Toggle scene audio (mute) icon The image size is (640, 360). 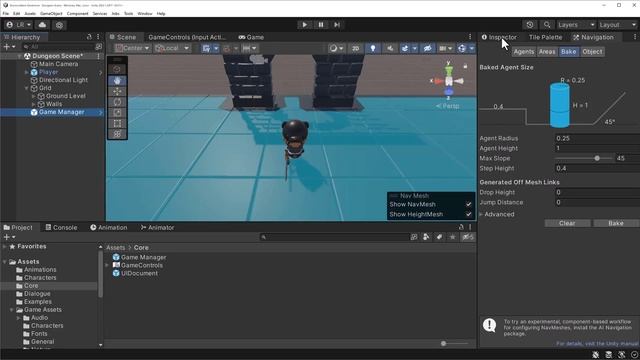pyautogui.click(x=390, y=48)
